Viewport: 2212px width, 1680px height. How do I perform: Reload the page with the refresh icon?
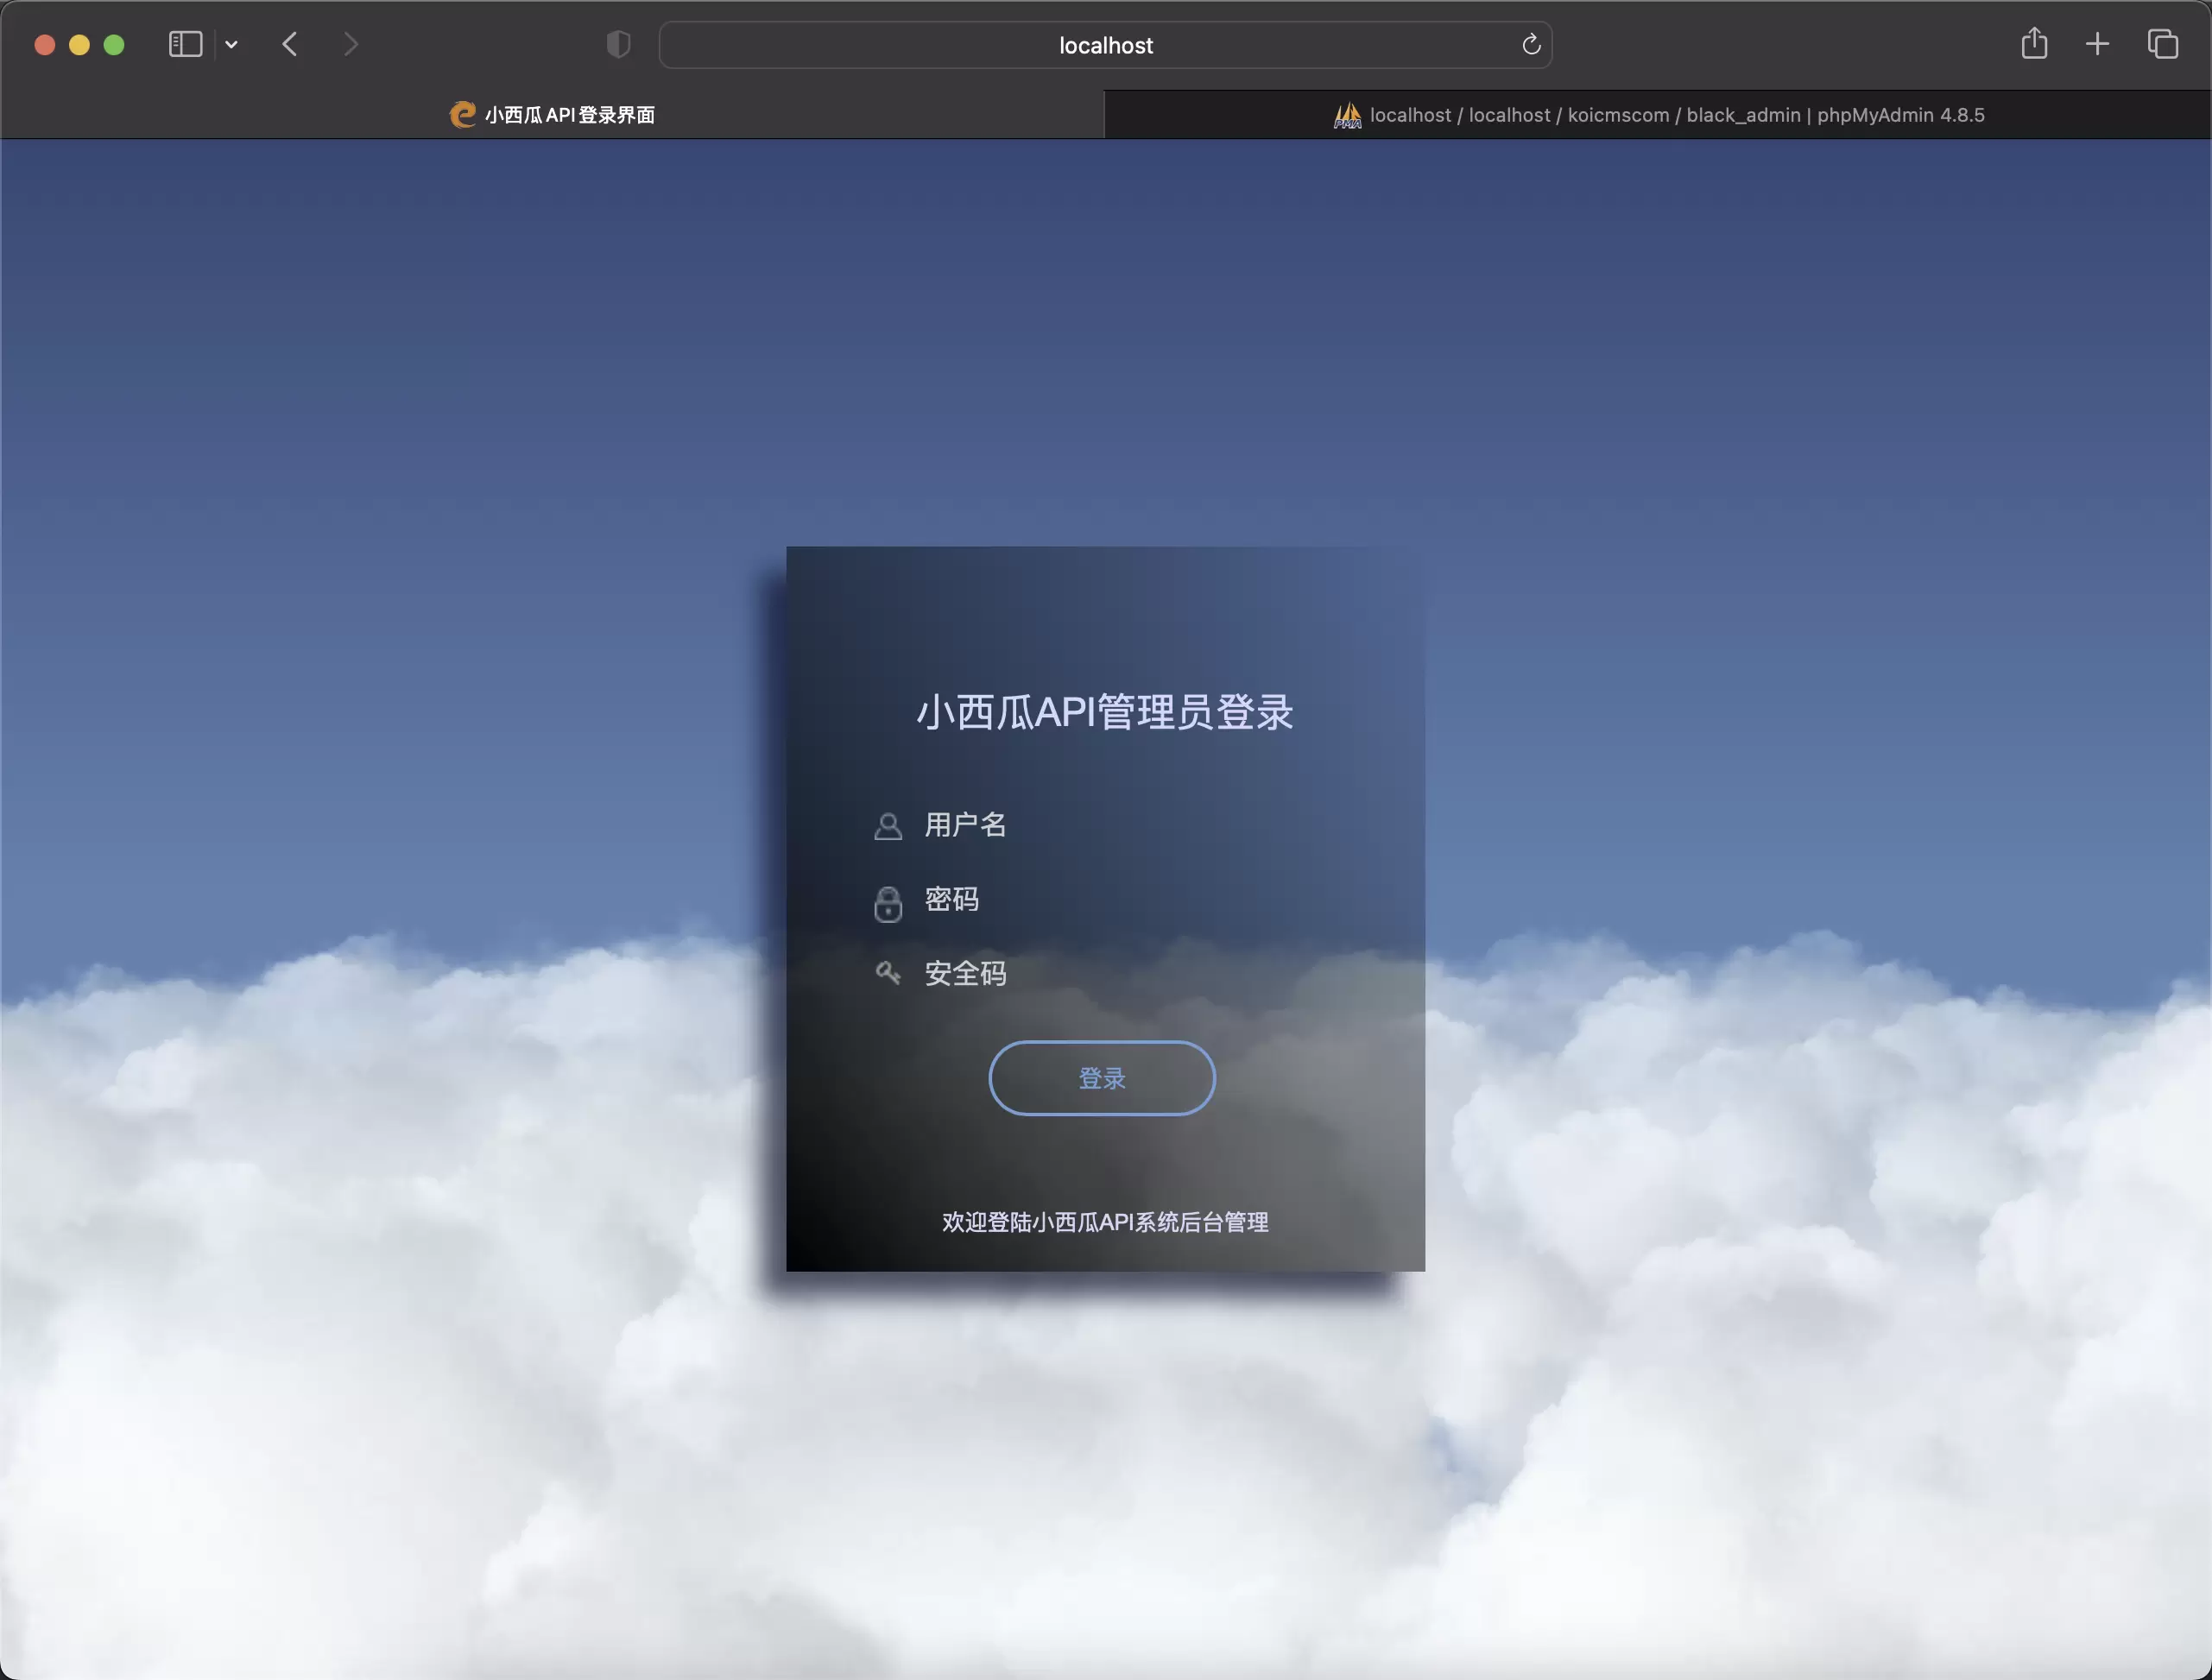click(1530, 45)
